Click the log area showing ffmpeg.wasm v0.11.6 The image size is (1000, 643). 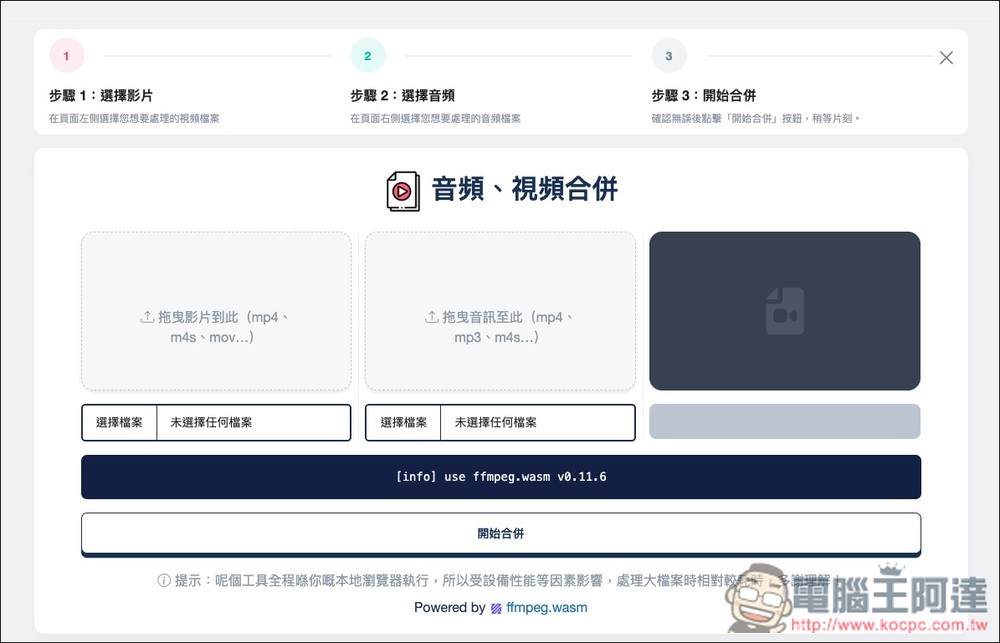pyautogui.click(x=500, y=477)
